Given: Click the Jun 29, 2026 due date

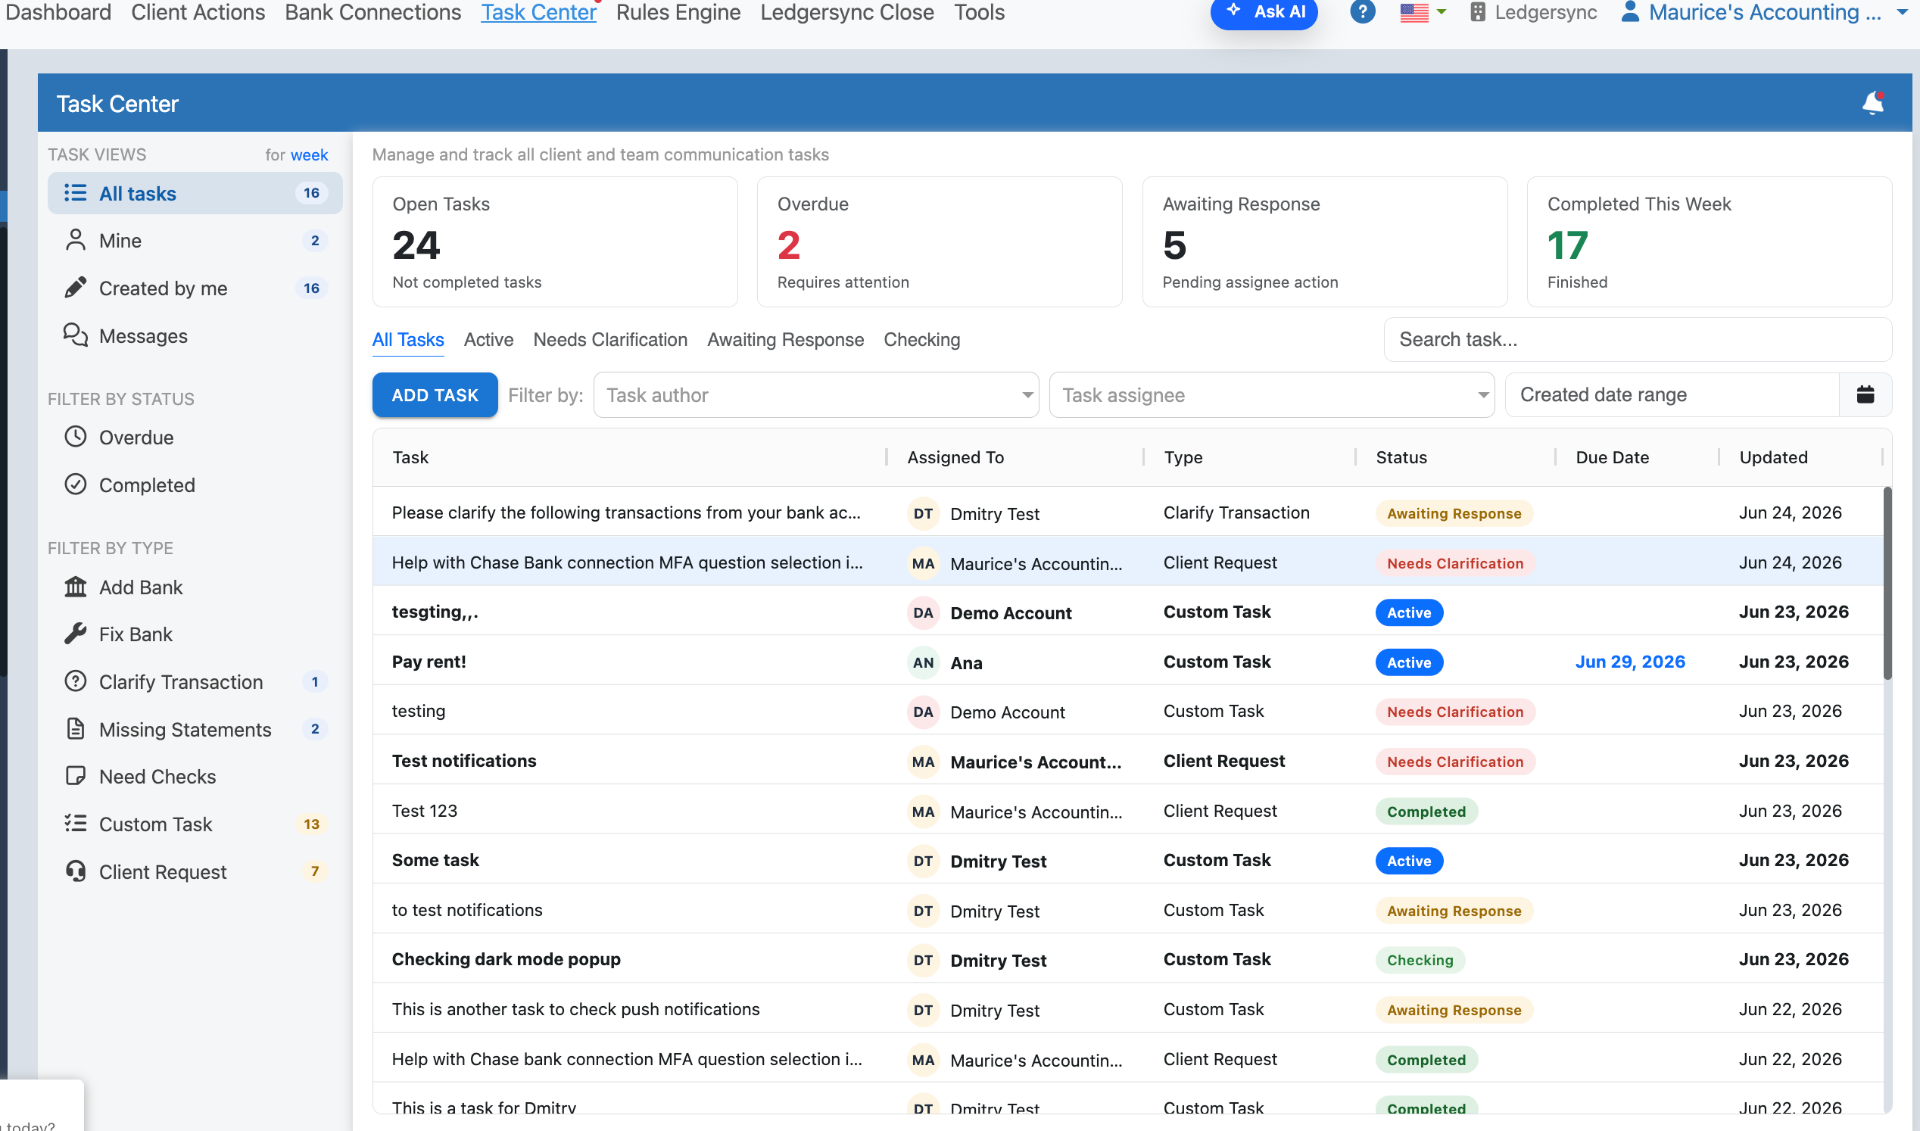Looking at the screenshot, I should pyautogui.click(x=1630, y=662).
